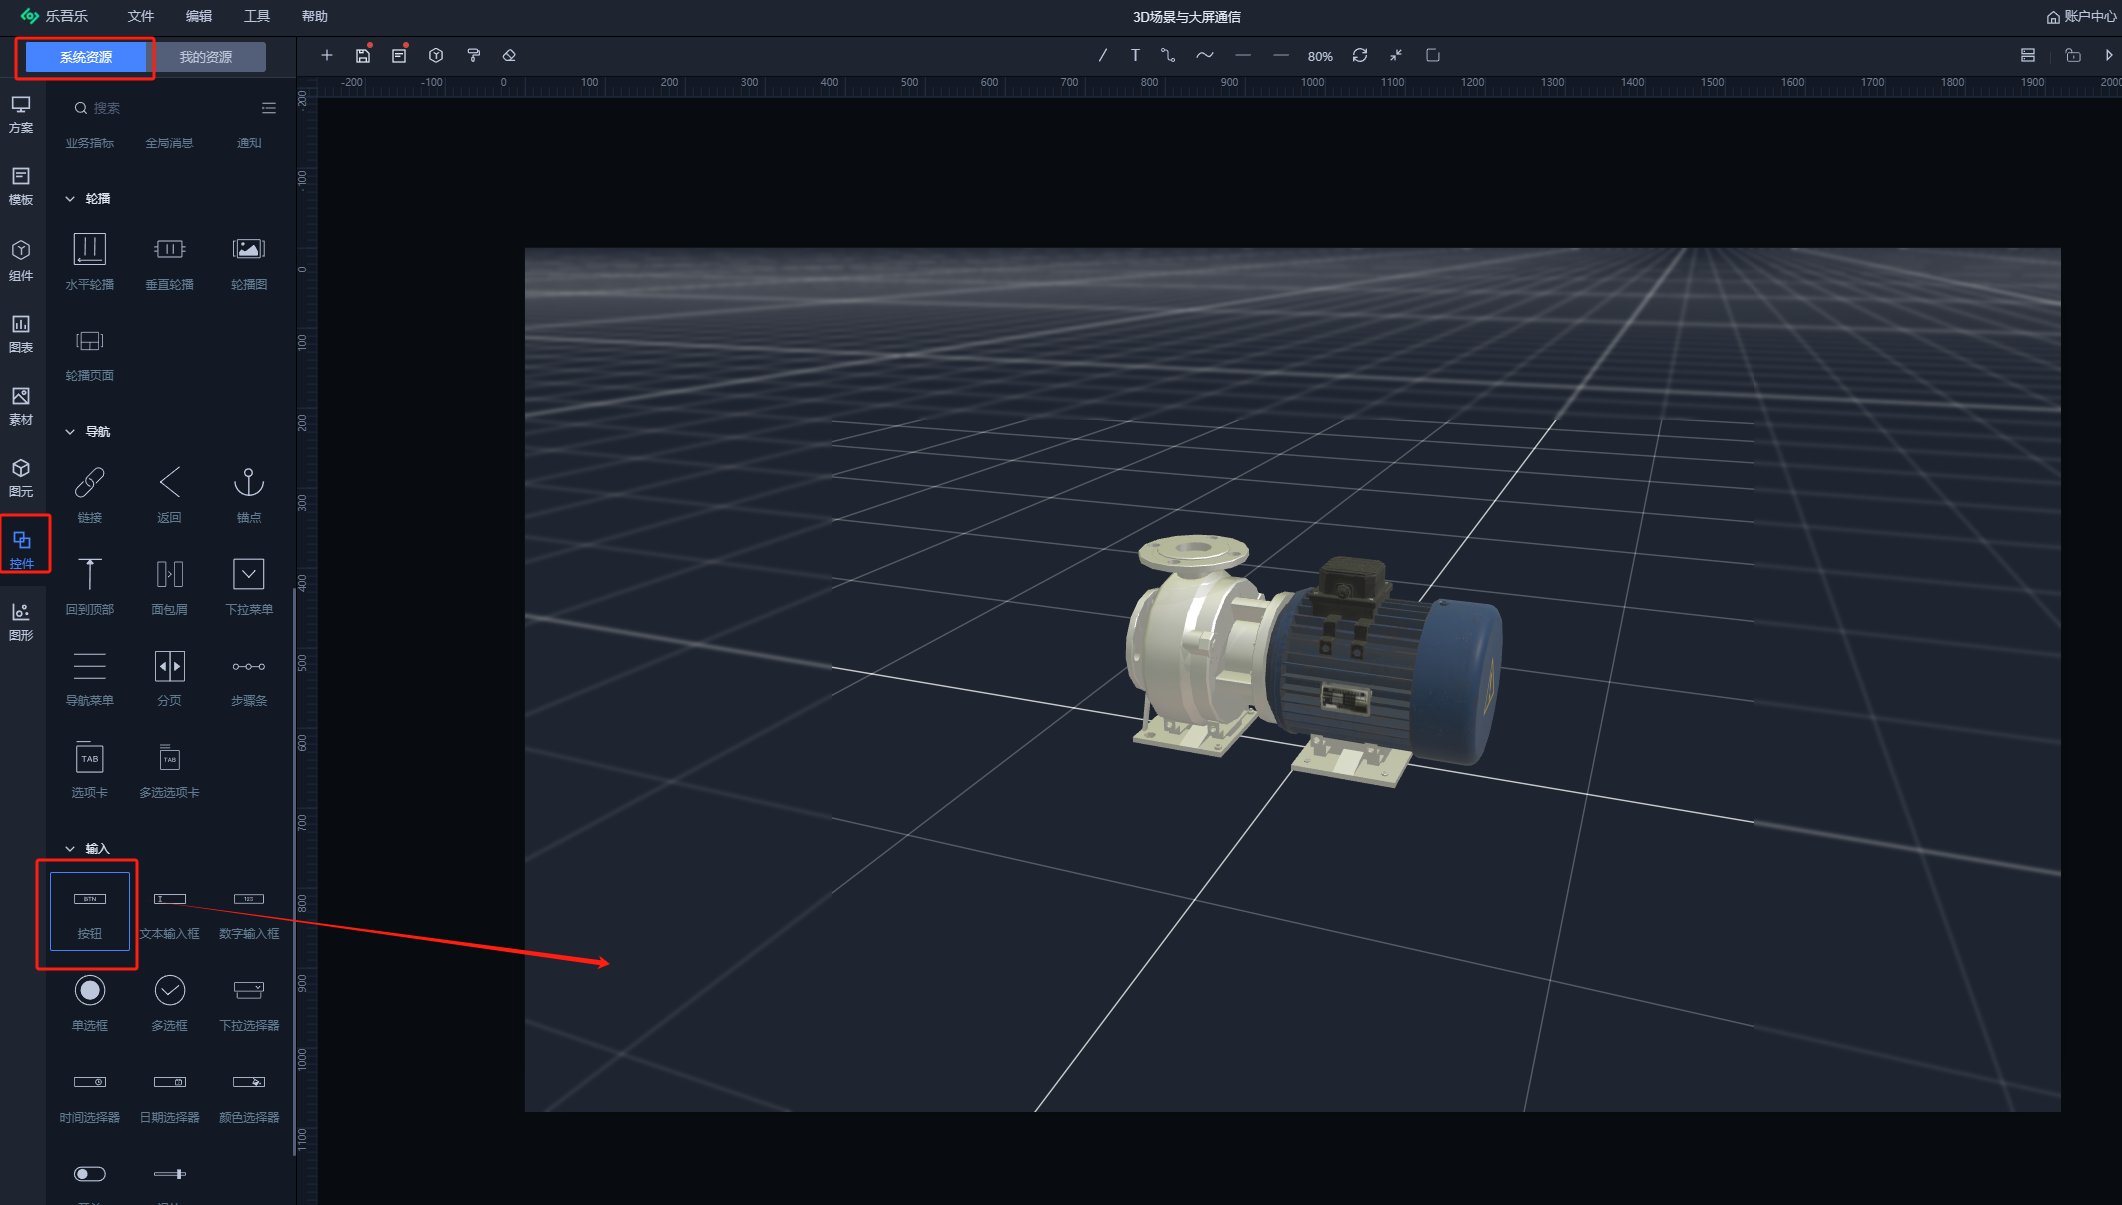Select the 步骤条 component
This screenshot has width=2122, height=1205.
tap(249, 678)
